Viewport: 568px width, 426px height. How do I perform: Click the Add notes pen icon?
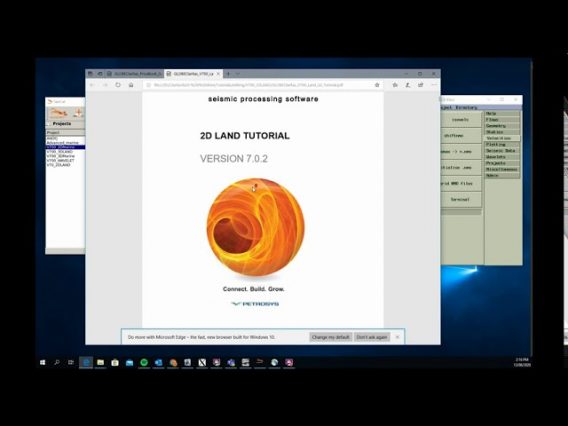[x=408, y=85]
